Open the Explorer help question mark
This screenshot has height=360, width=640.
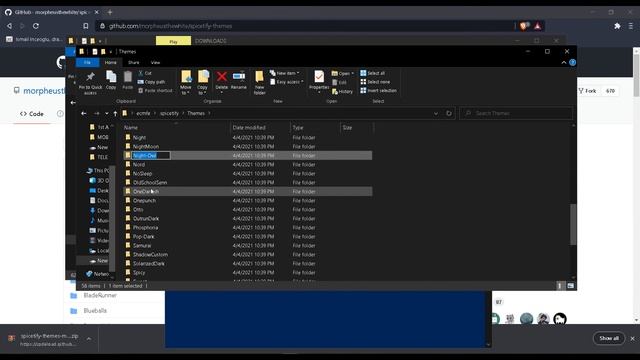tap(573, 62)
